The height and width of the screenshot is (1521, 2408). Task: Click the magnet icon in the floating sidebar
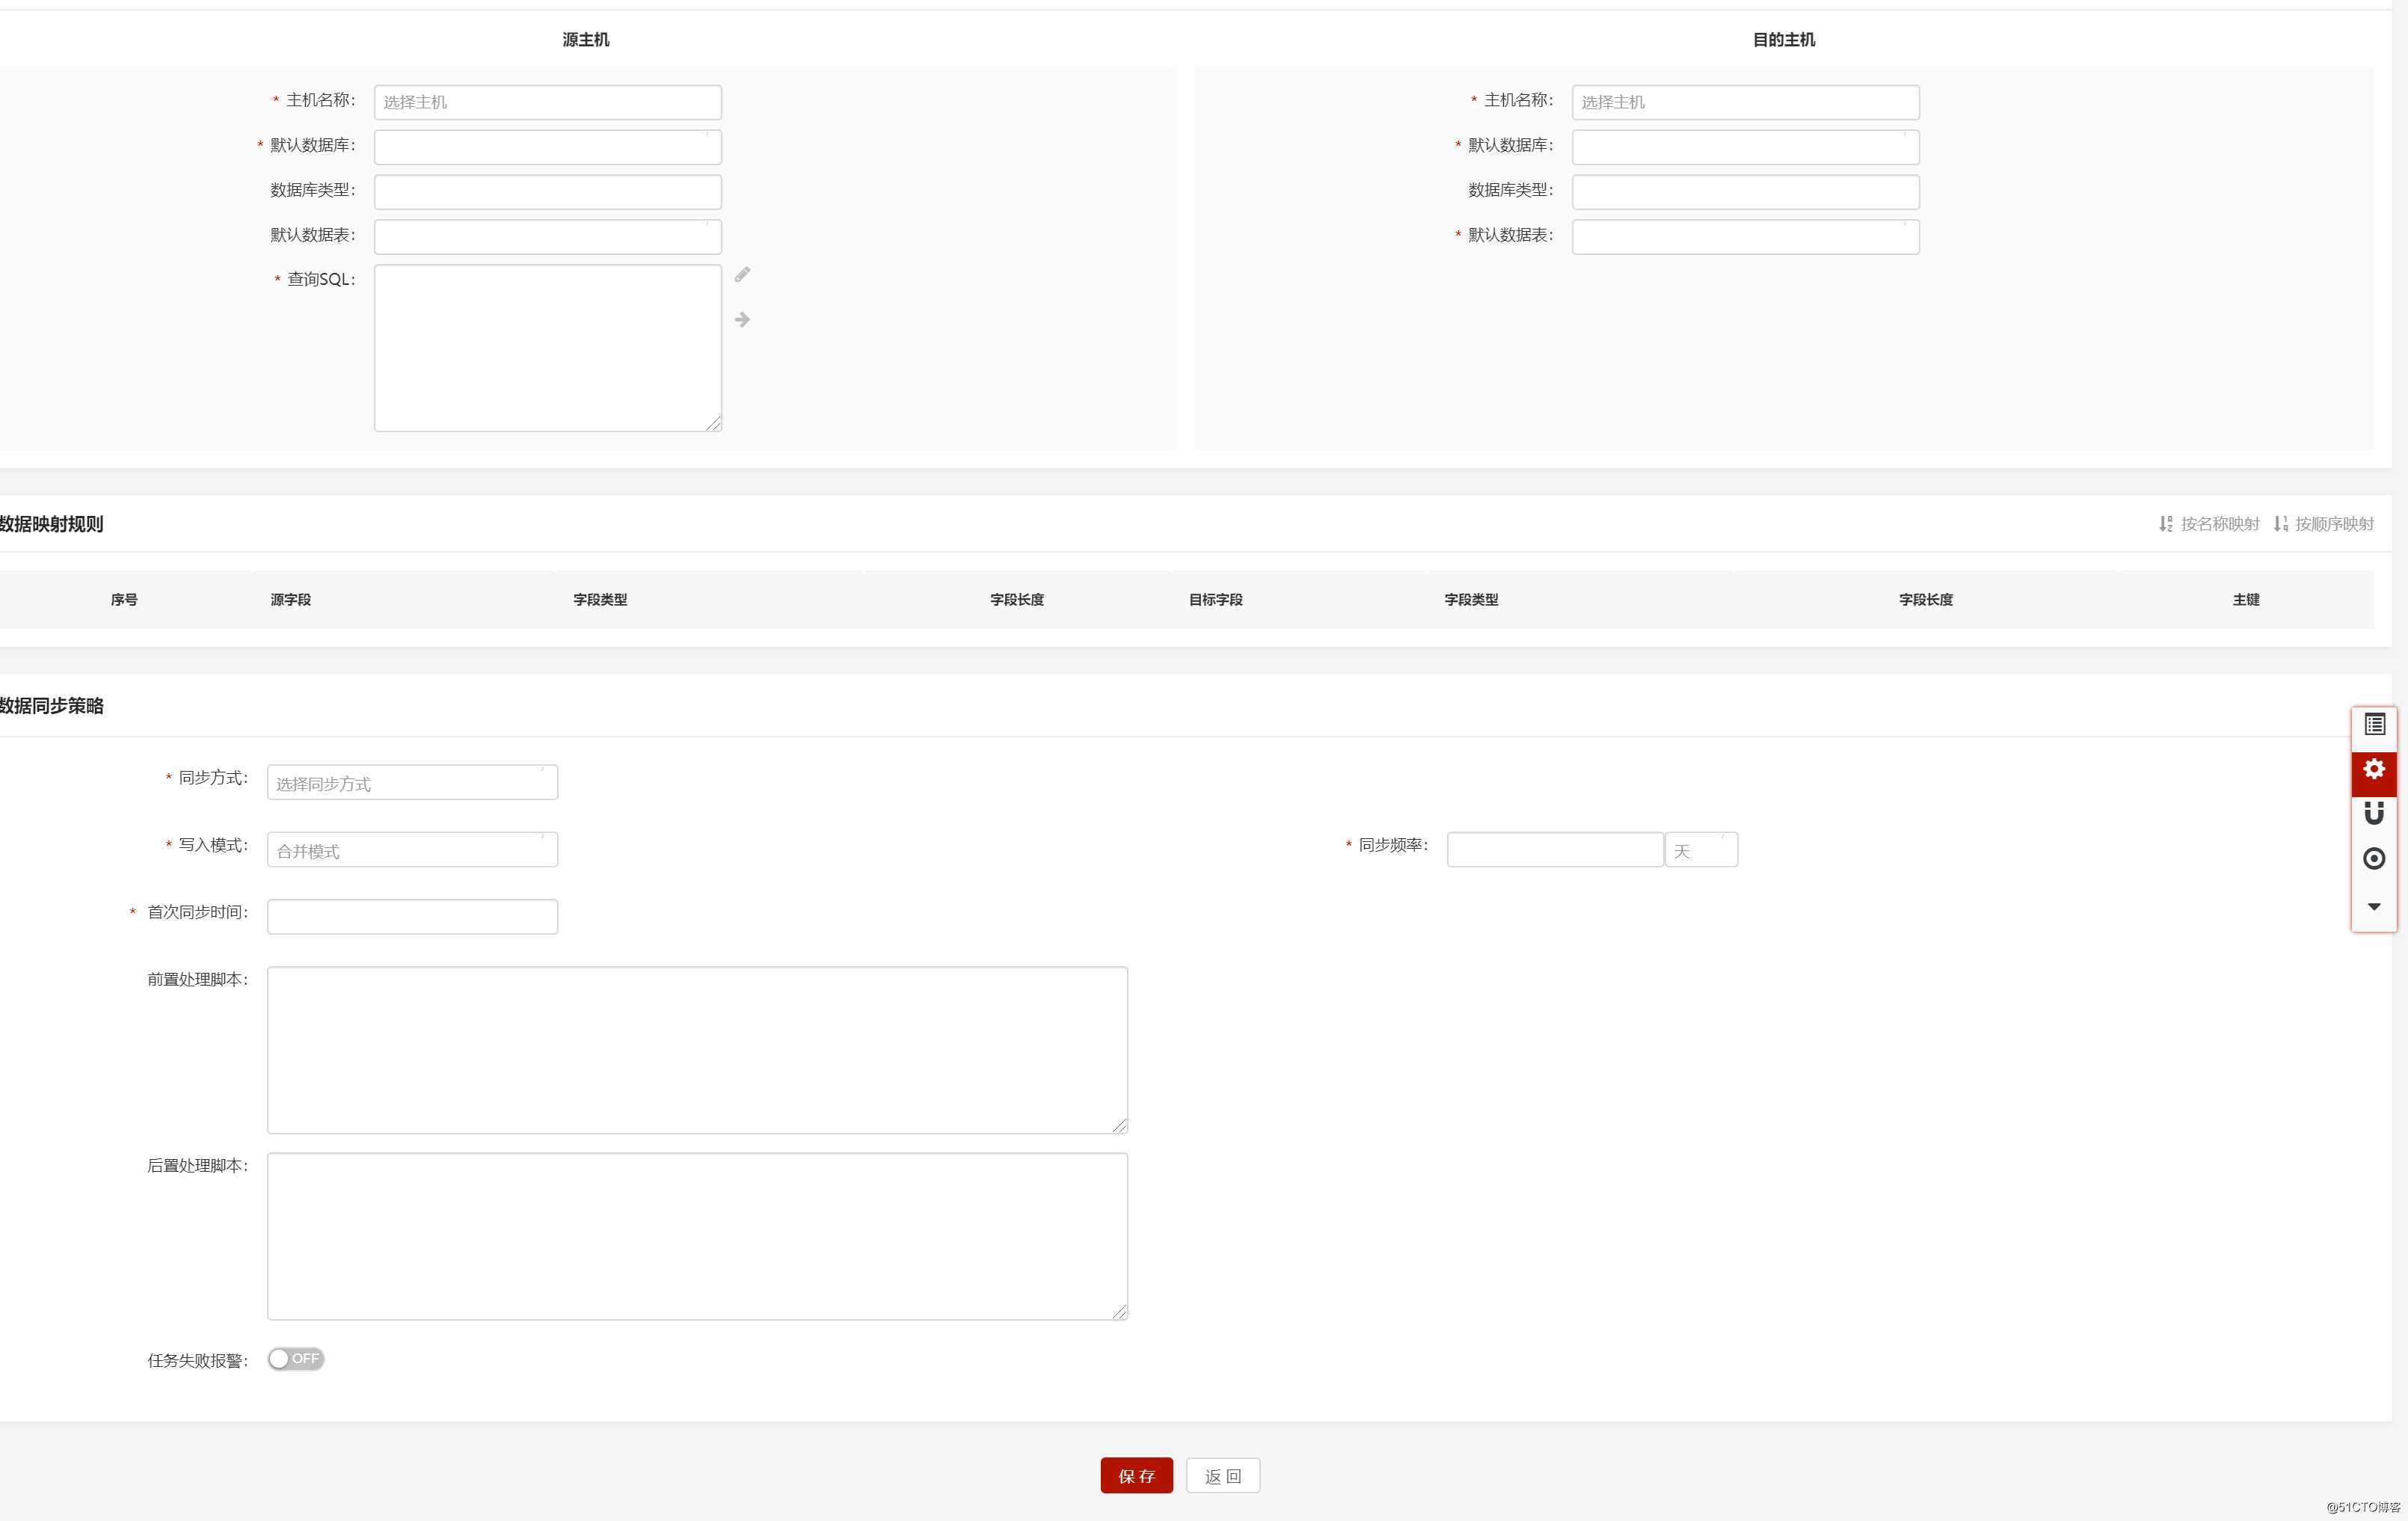point(2374,813)
